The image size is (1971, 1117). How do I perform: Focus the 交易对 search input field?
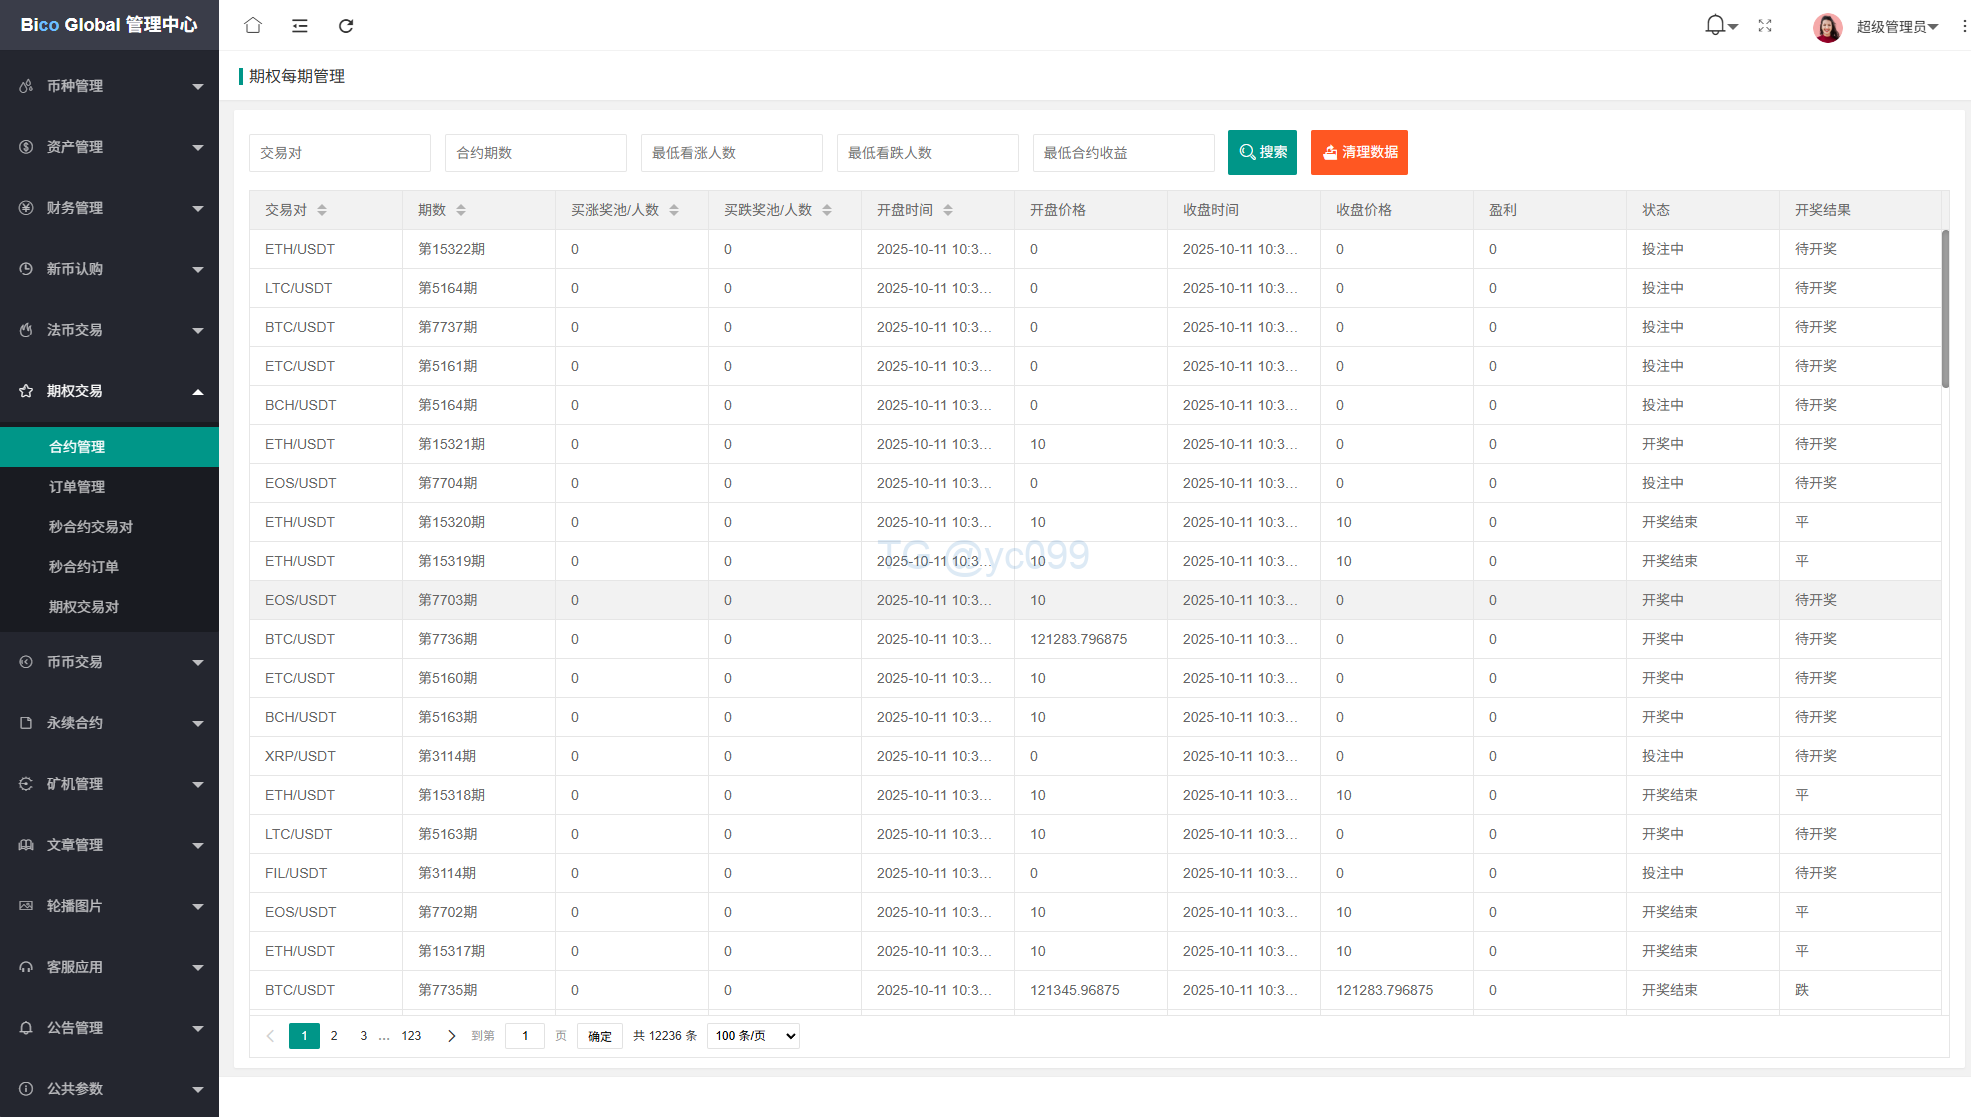(x=339, y=153)
